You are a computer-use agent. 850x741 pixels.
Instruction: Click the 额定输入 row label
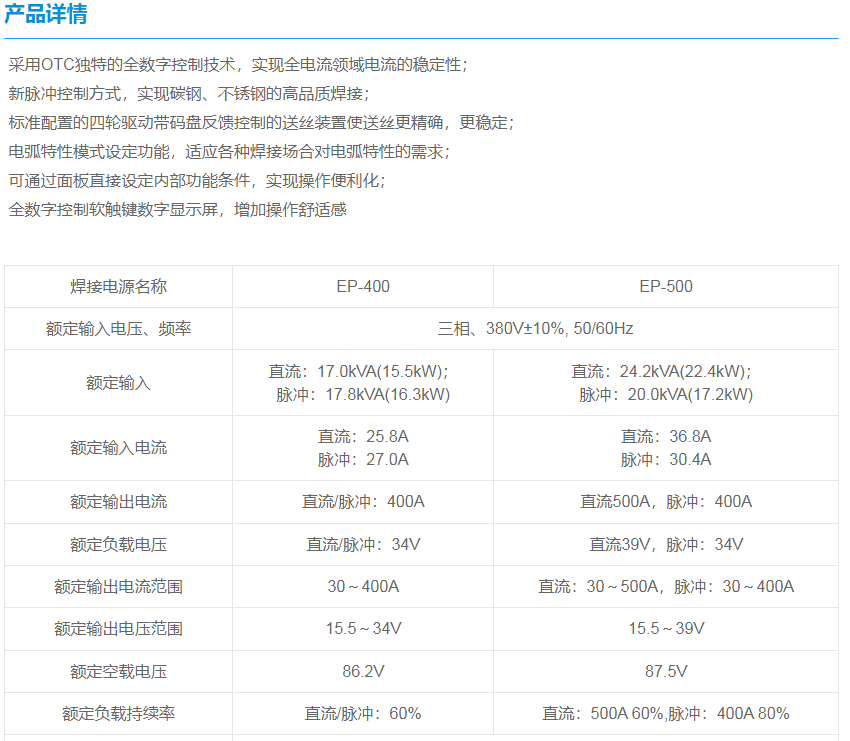118,382
